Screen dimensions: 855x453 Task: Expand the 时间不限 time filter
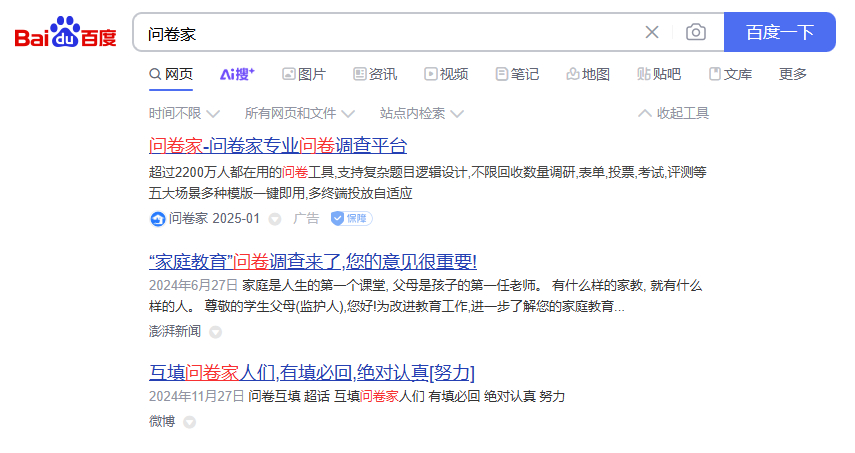(184, 113)
